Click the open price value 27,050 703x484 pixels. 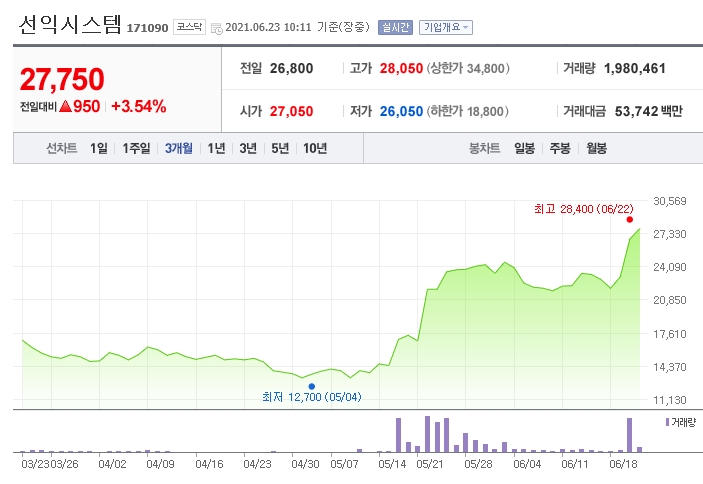291,111
